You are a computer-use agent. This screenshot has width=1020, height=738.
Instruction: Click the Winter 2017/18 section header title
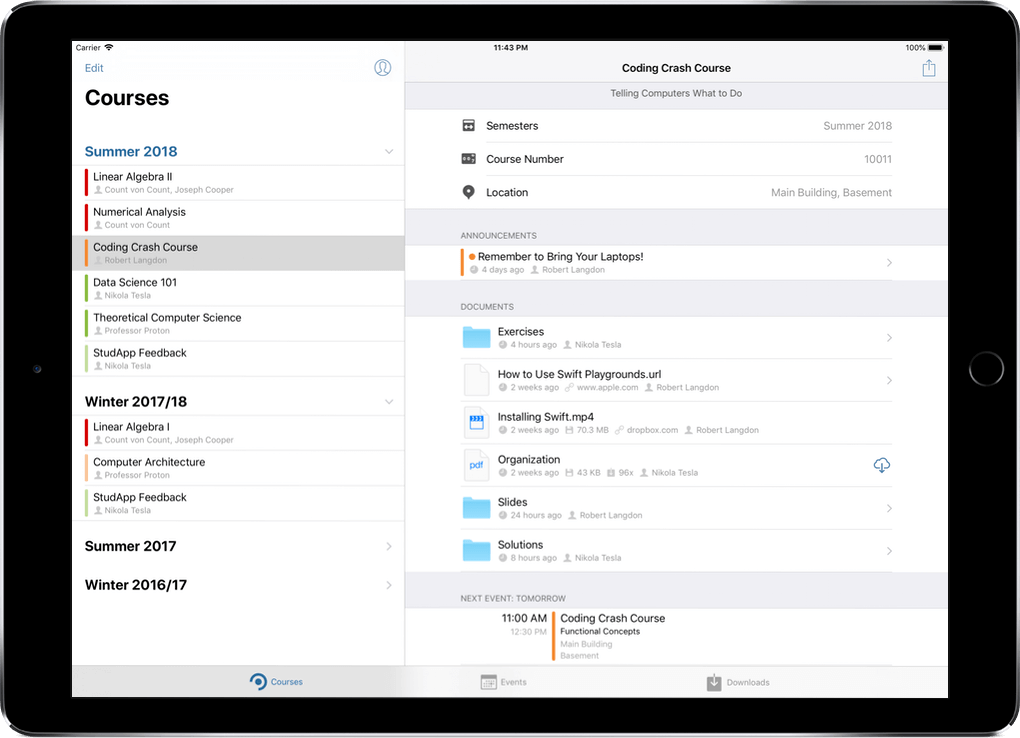click(136, 402)
